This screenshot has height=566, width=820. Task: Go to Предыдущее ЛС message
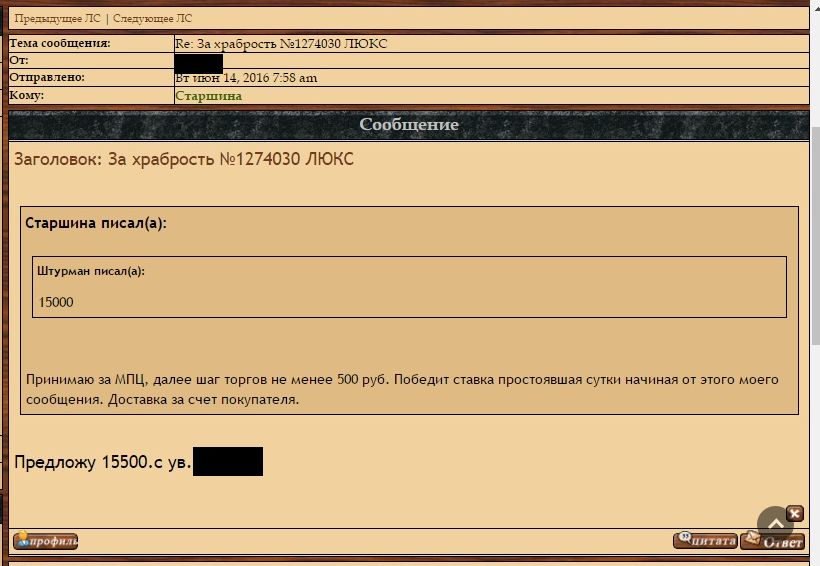pyautogui.click(x=57, y=18)
